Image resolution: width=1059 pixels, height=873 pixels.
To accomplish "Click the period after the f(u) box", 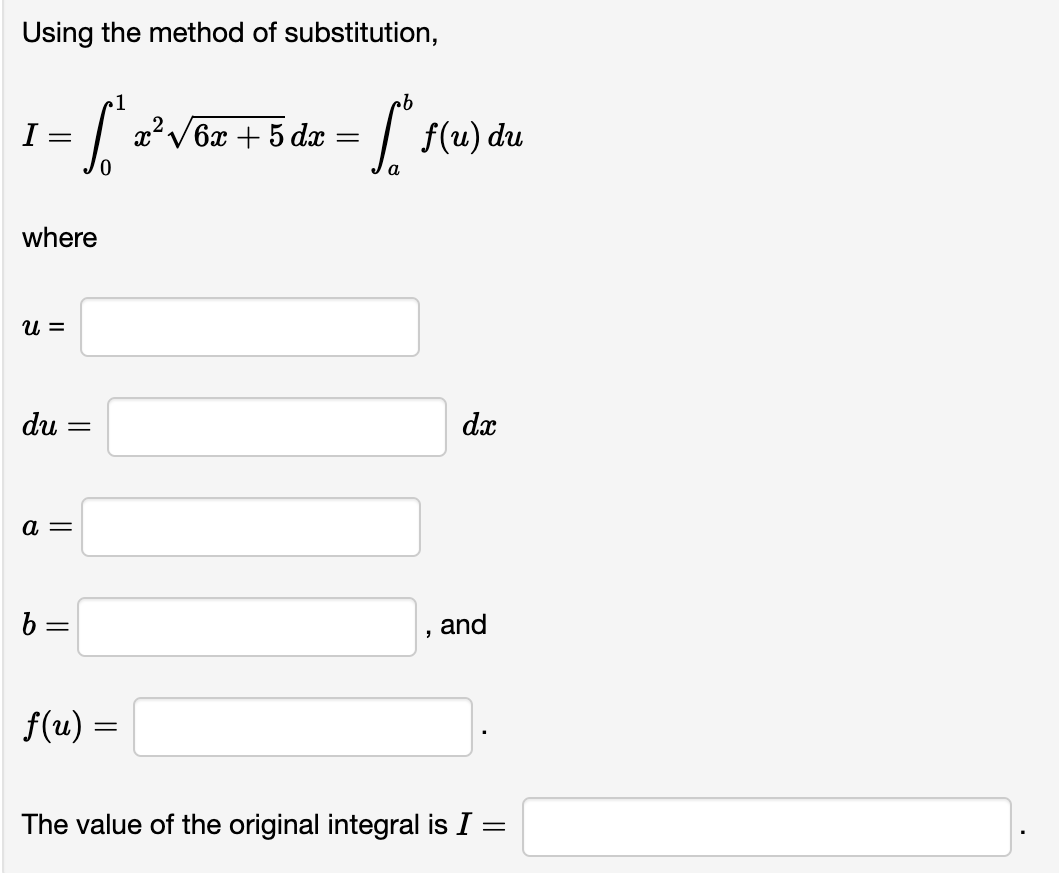I will pyautogui.click(x=484, y=733).
